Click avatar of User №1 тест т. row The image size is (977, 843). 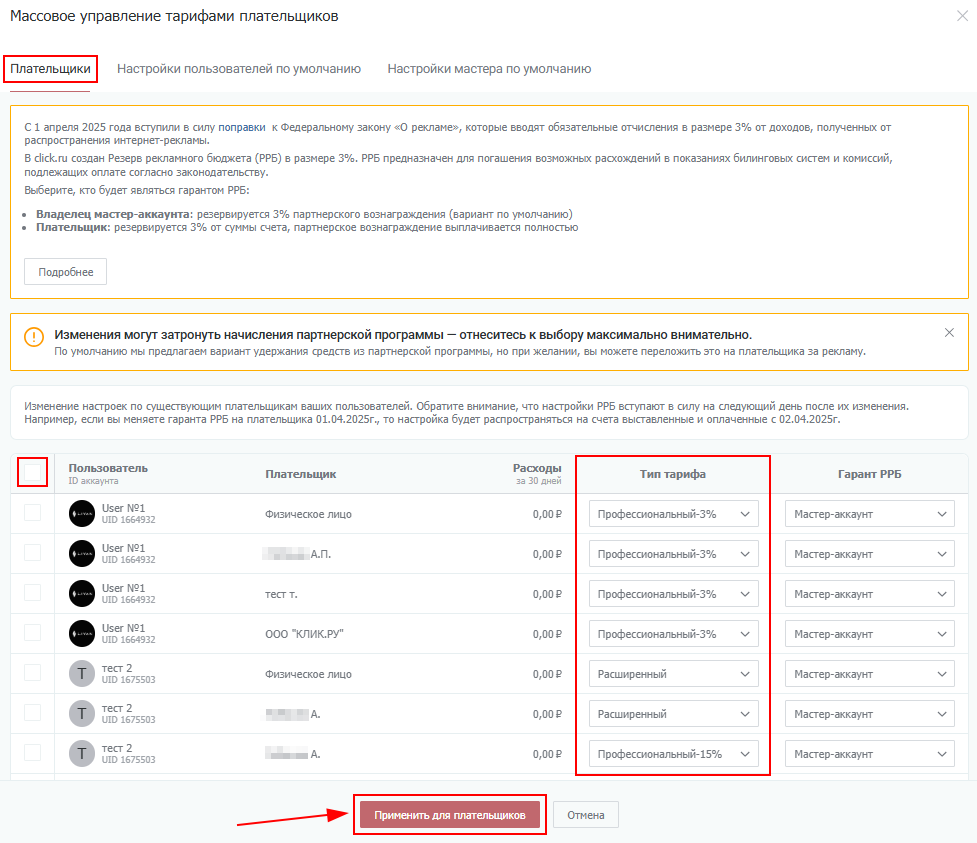tap(82, 594)
